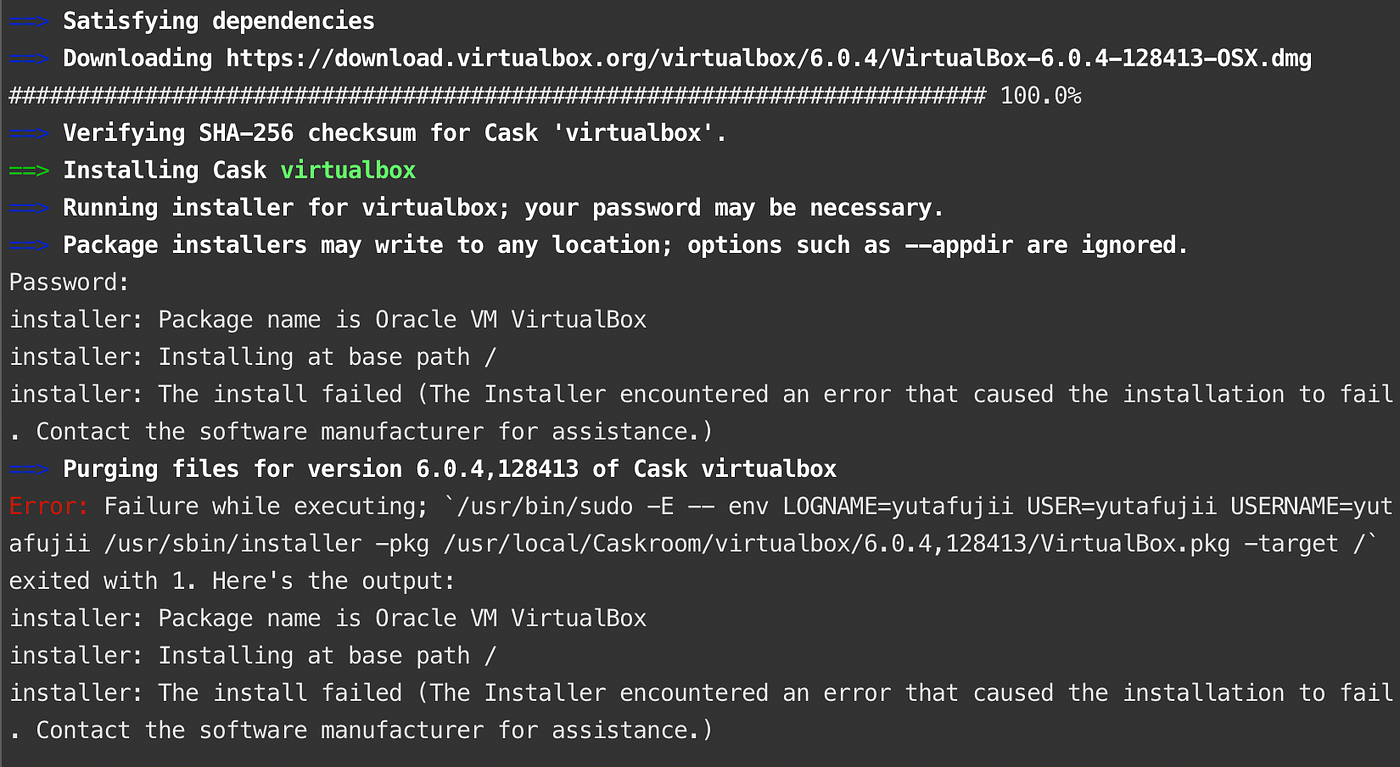The width and height of the screenshot is (1400, 767).
Task: Click the green arrow before Installing Cask
Action: [29, 171]
